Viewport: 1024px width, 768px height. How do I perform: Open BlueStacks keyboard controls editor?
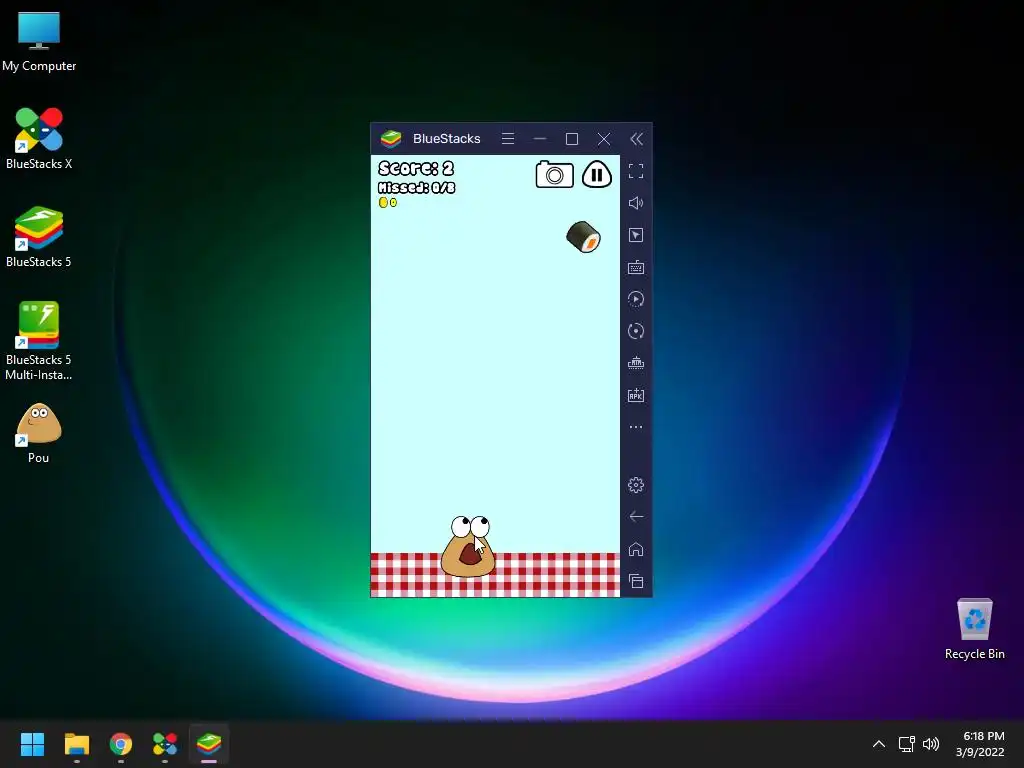click(x=636, y=267)
